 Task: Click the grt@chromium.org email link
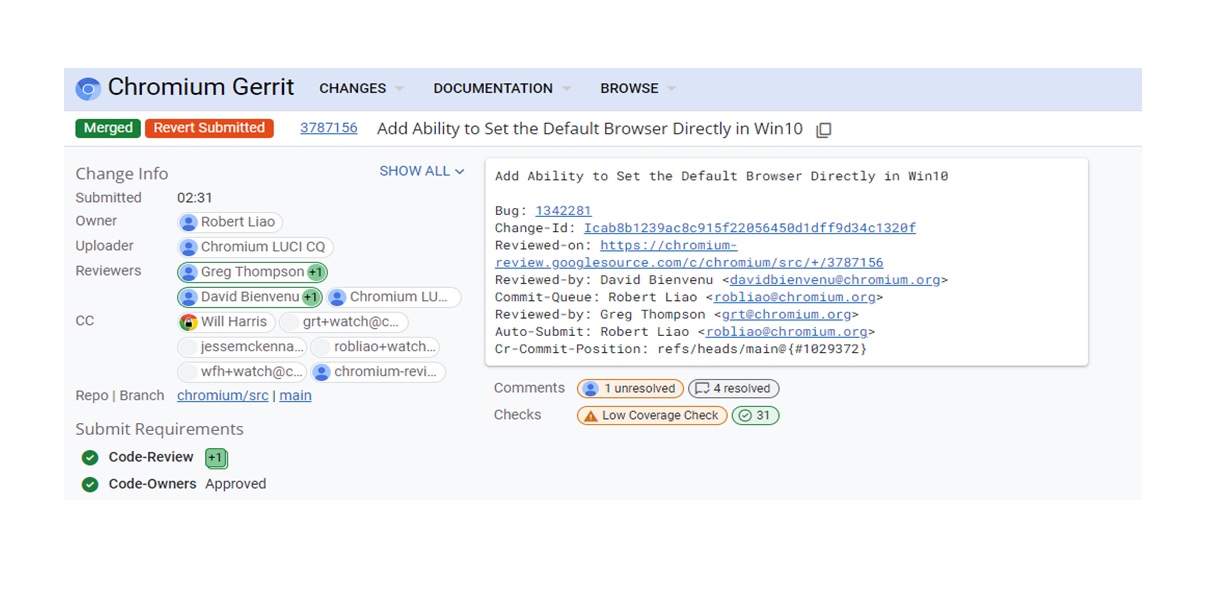click(786, 314)
